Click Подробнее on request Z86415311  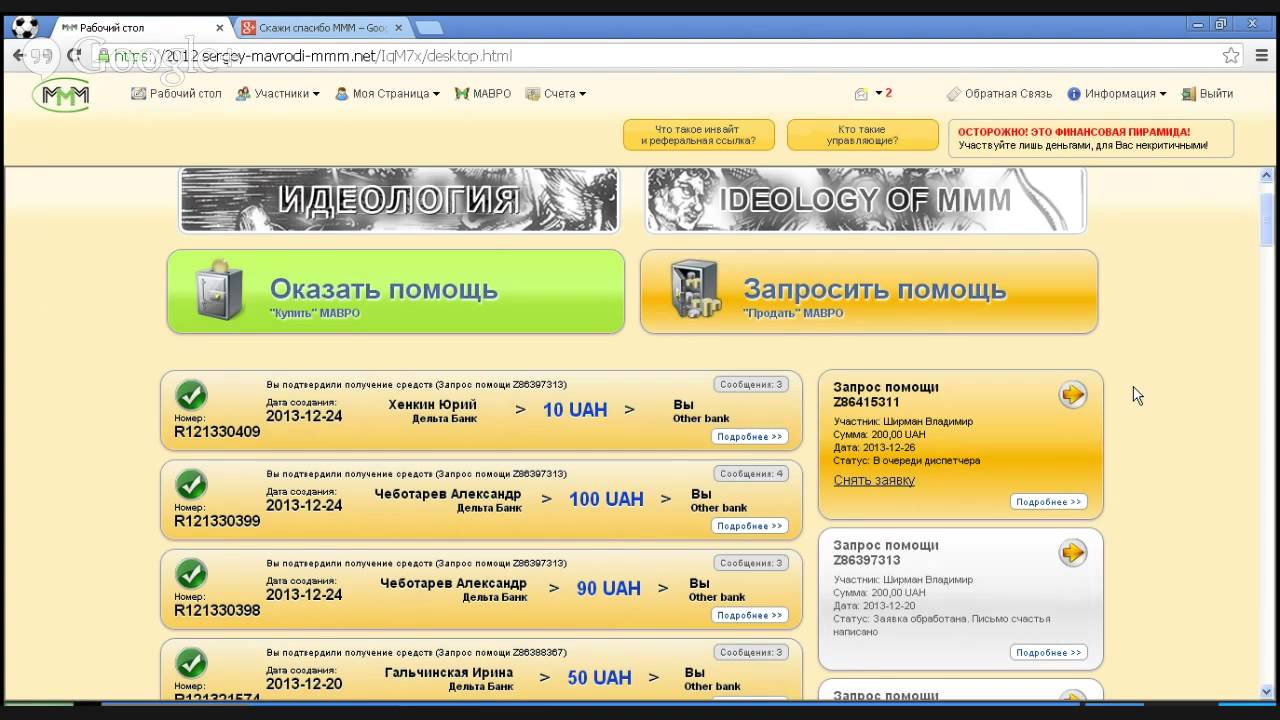click(1048, 501)
